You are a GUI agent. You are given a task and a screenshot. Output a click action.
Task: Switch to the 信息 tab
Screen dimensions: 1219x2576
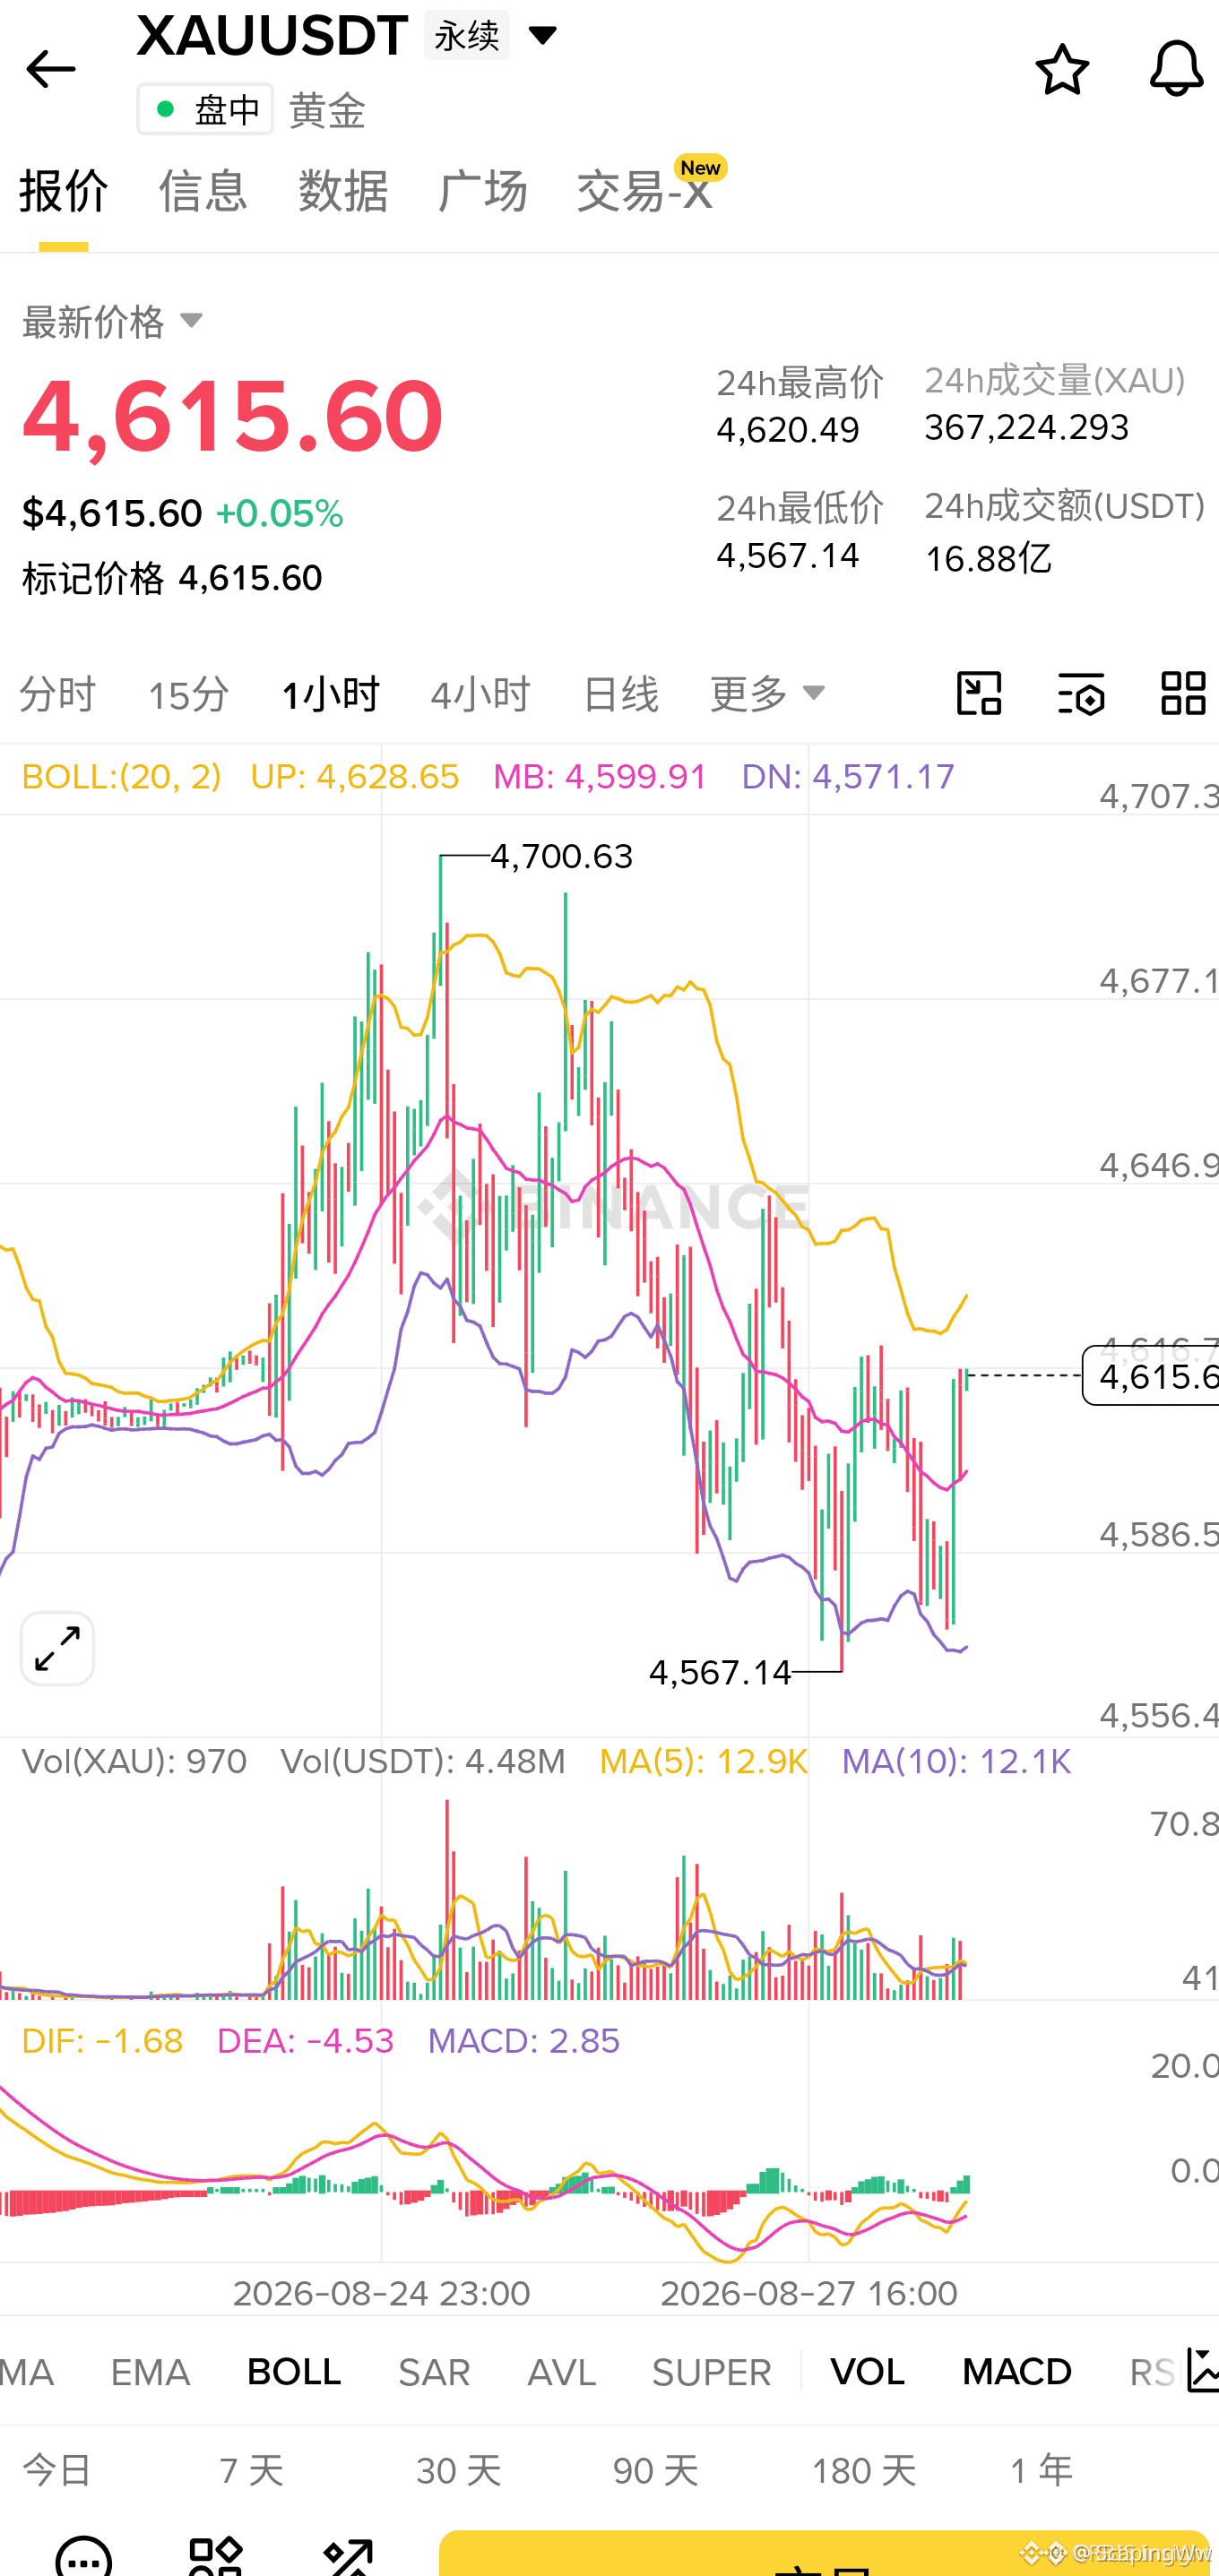[203, 191]
